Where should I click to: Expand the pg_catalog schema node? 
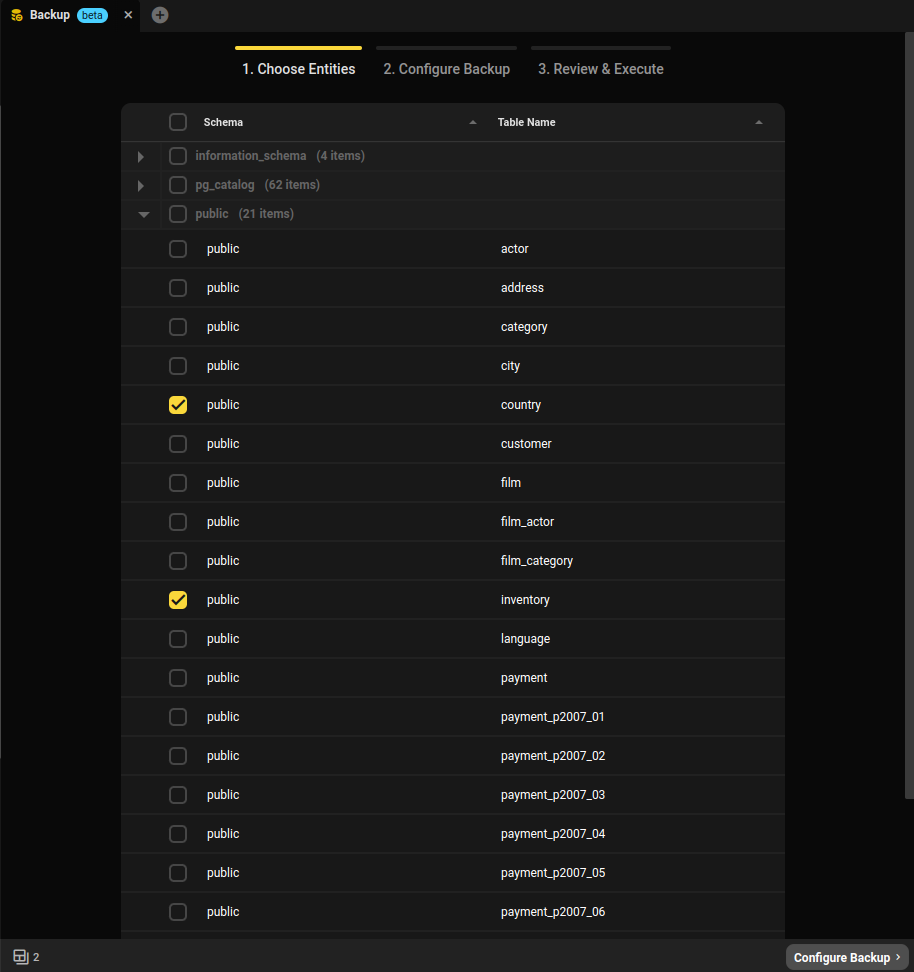coord(140,184)
